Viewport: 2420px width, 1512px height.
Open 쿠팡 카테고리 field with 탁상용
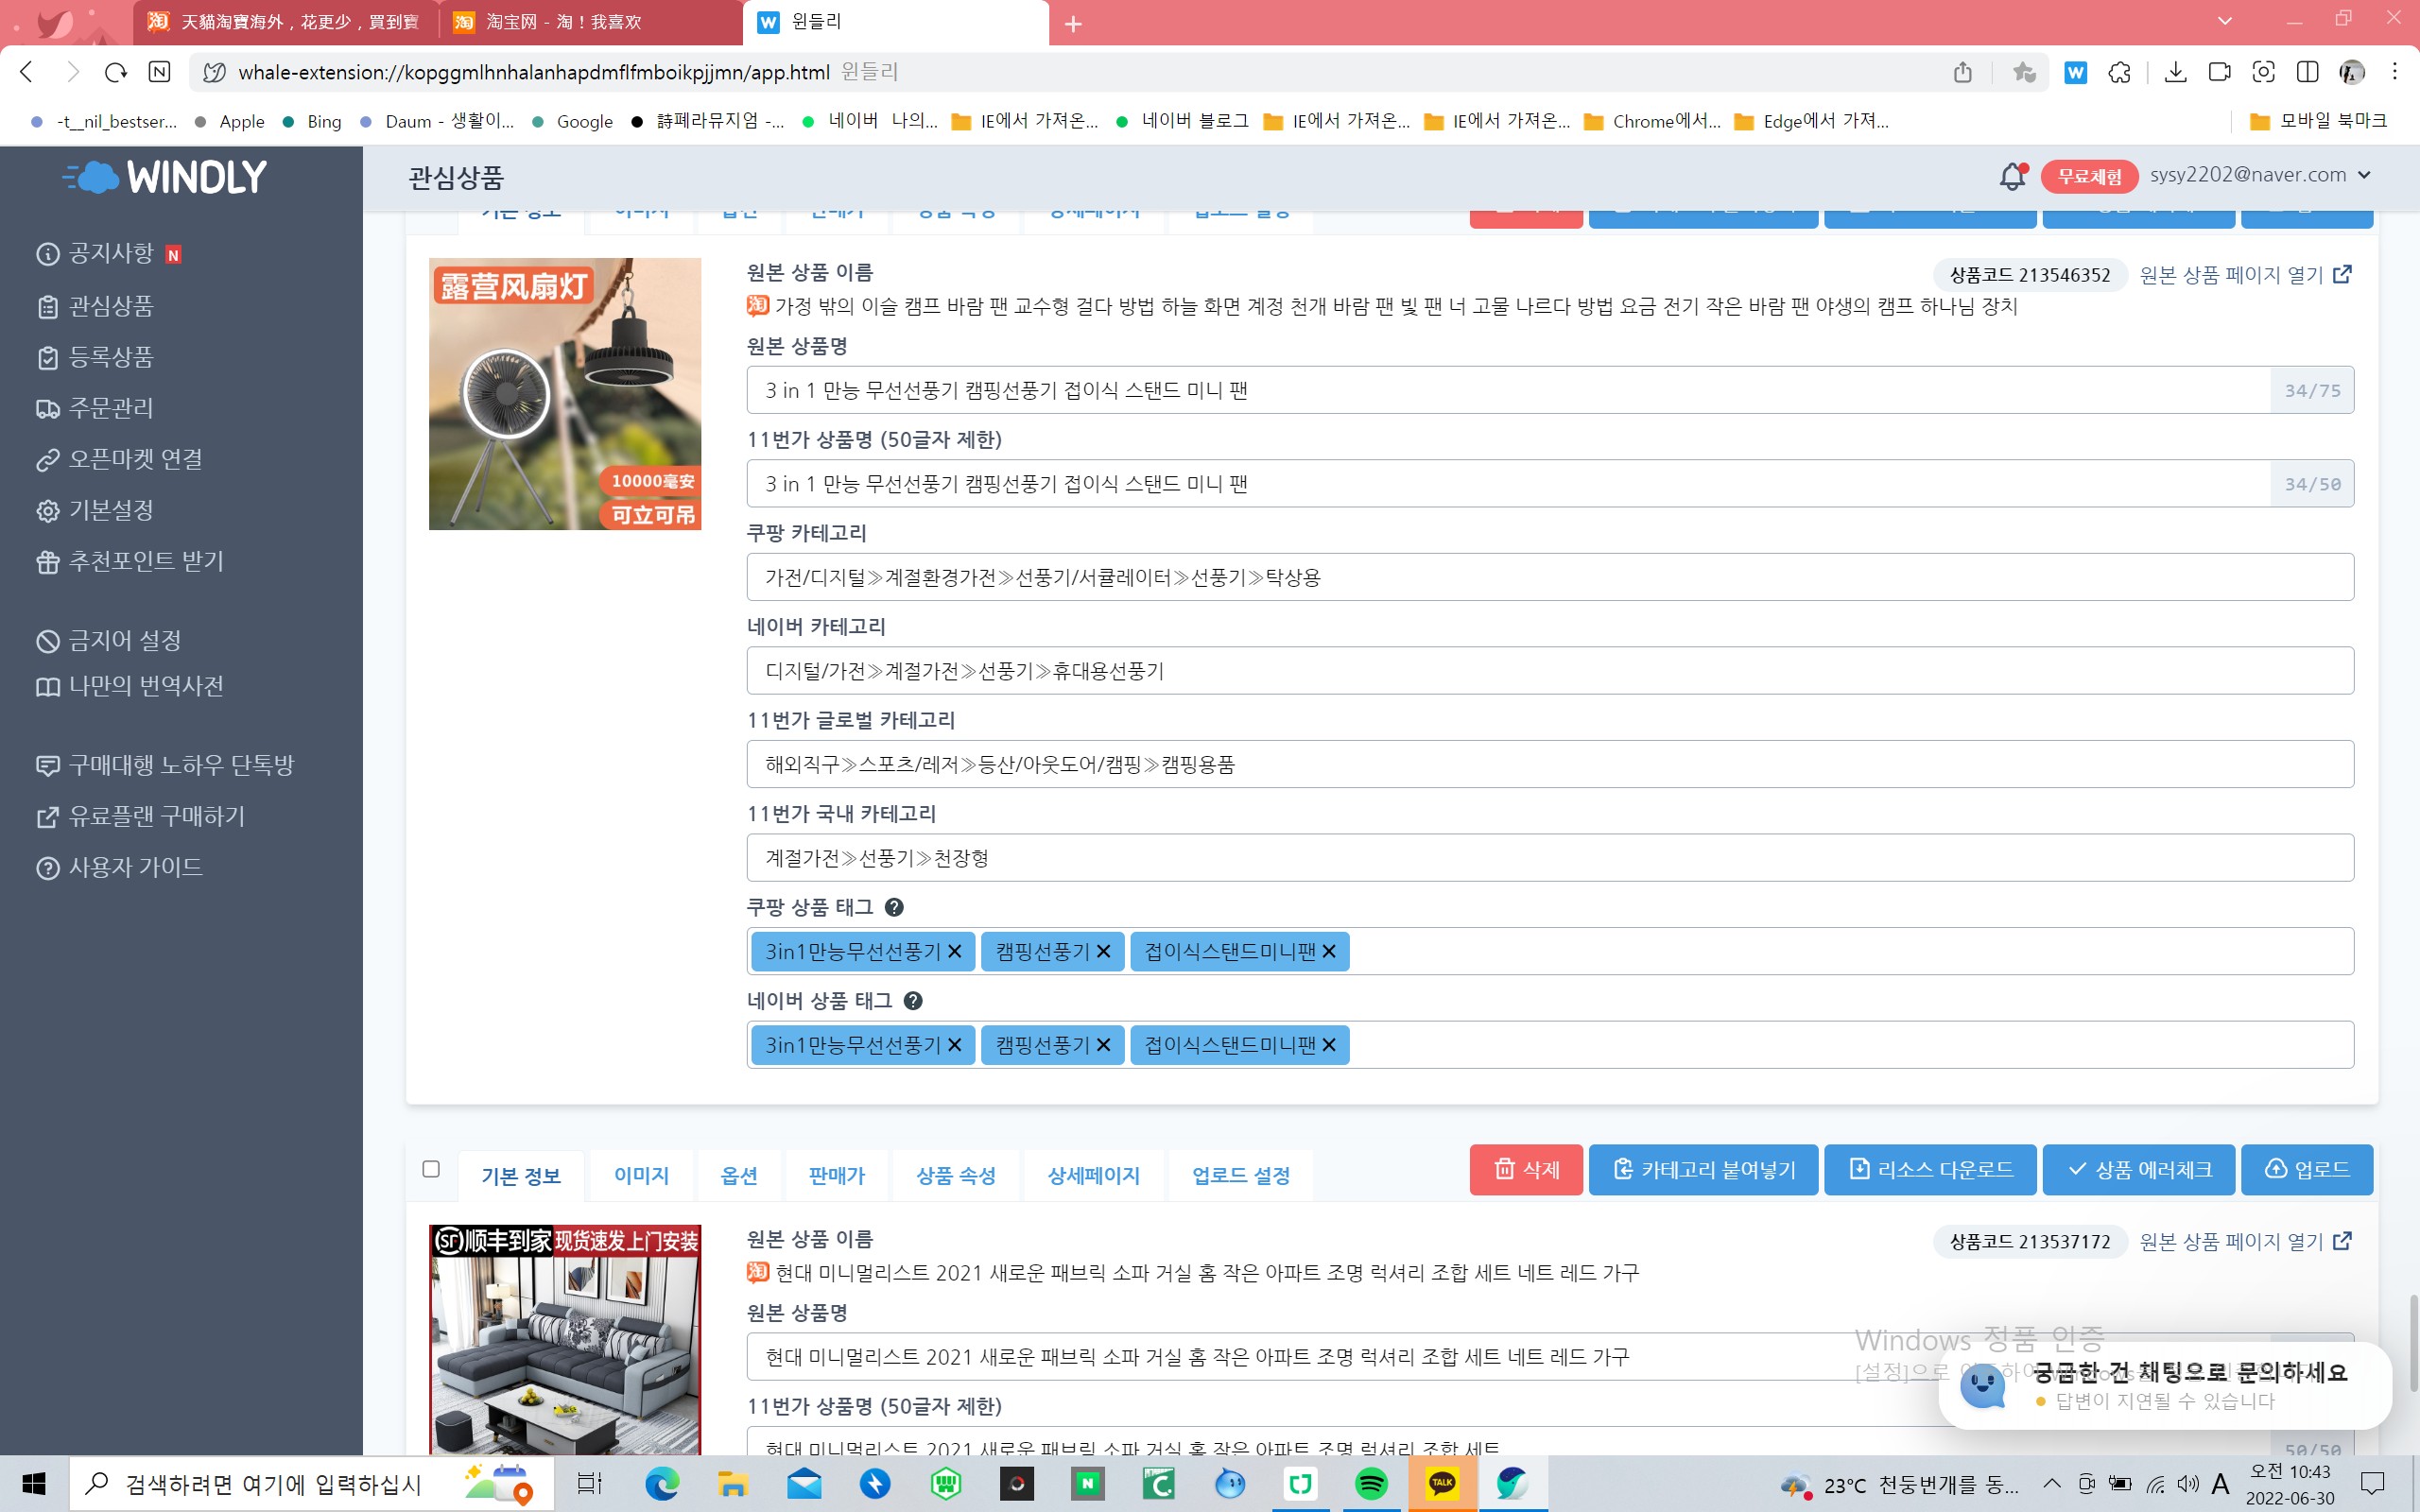1550,577
